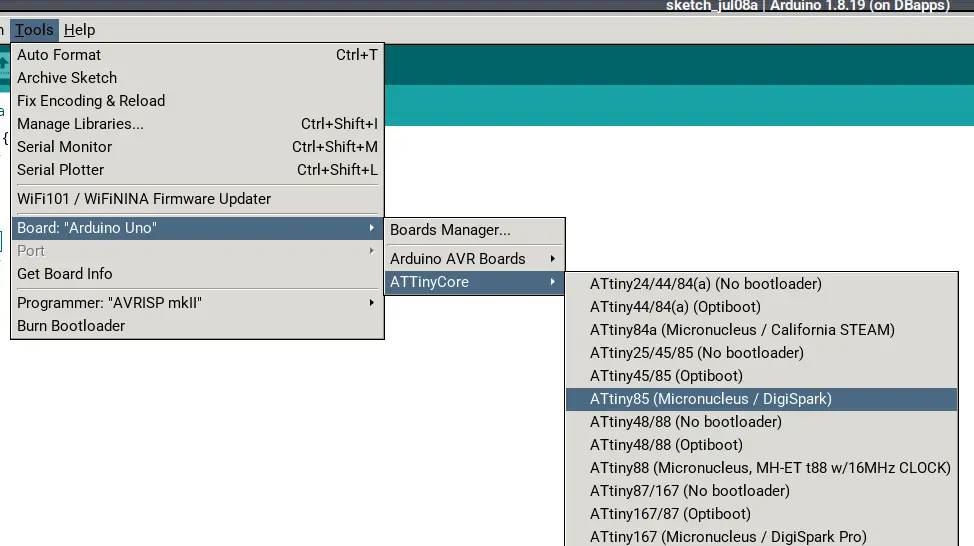Image resolution: width=974 pixels, height=546 pixels.
Task: Select ATtiny45/85 (Optiboot) board
Action: tap(762, 376)
